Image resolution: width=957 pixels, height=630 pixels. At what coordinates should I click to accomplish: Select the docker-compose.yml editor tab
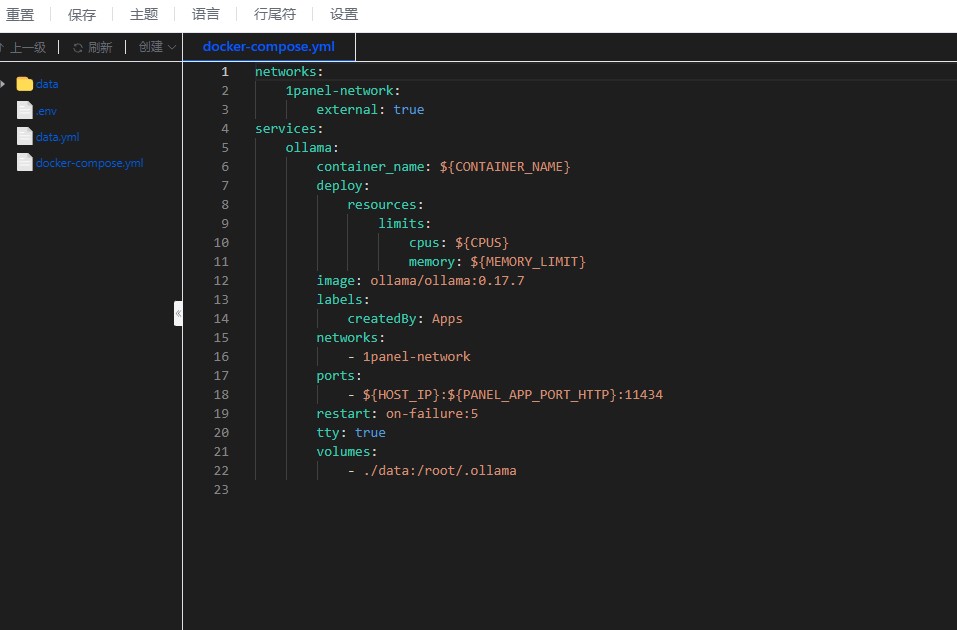[268, 47]
